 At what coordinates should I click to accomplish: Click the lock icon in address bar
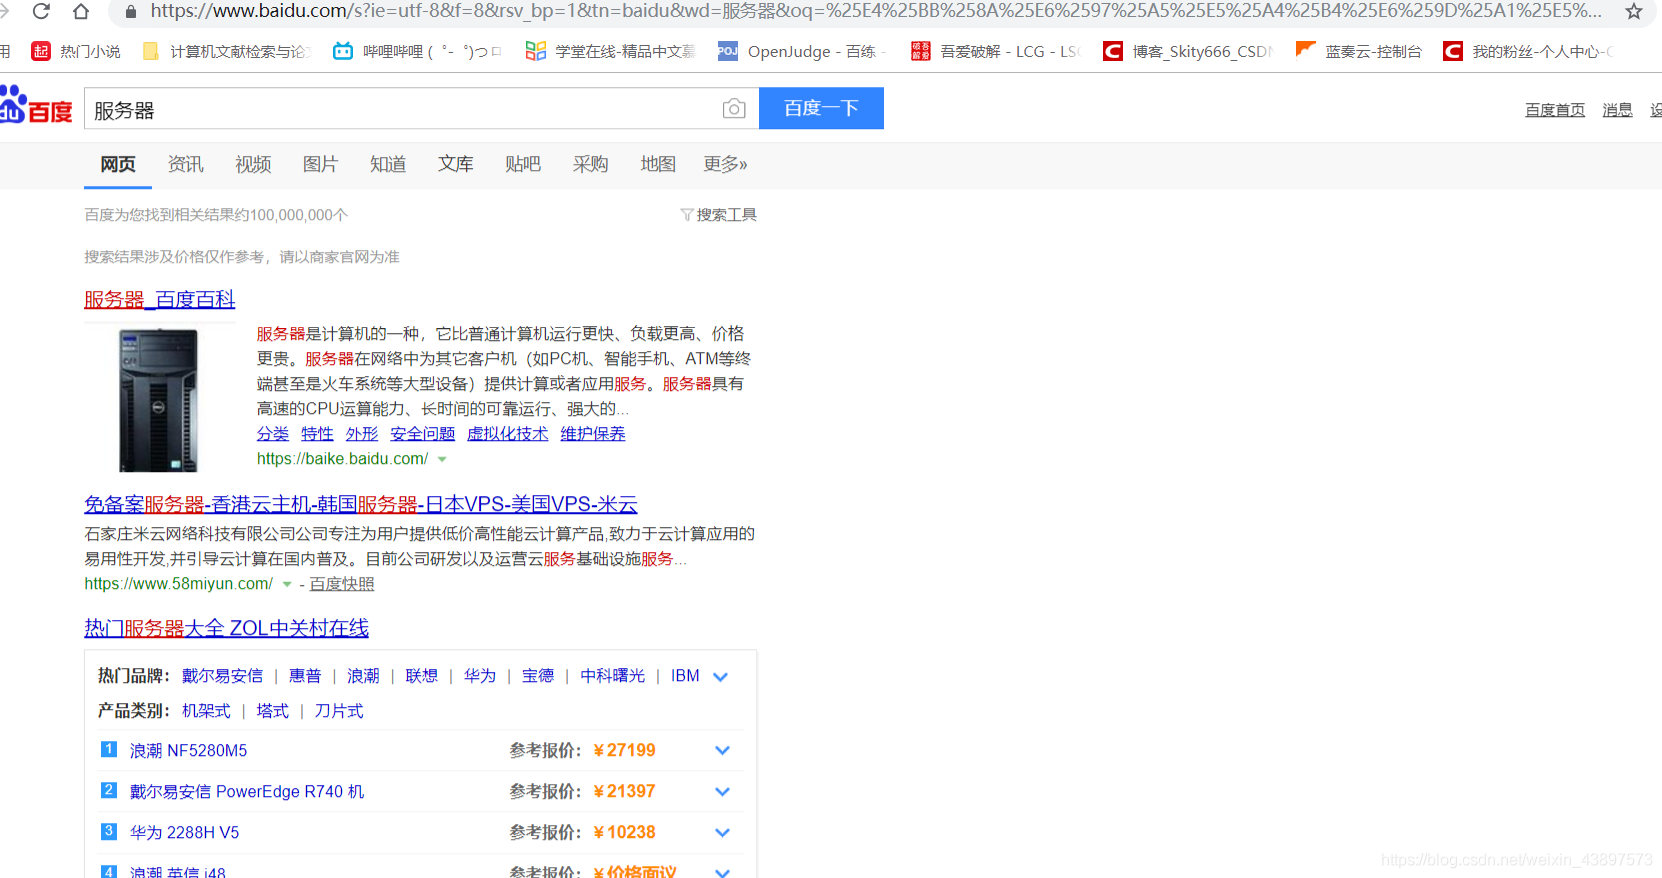(x=130, y=12)
